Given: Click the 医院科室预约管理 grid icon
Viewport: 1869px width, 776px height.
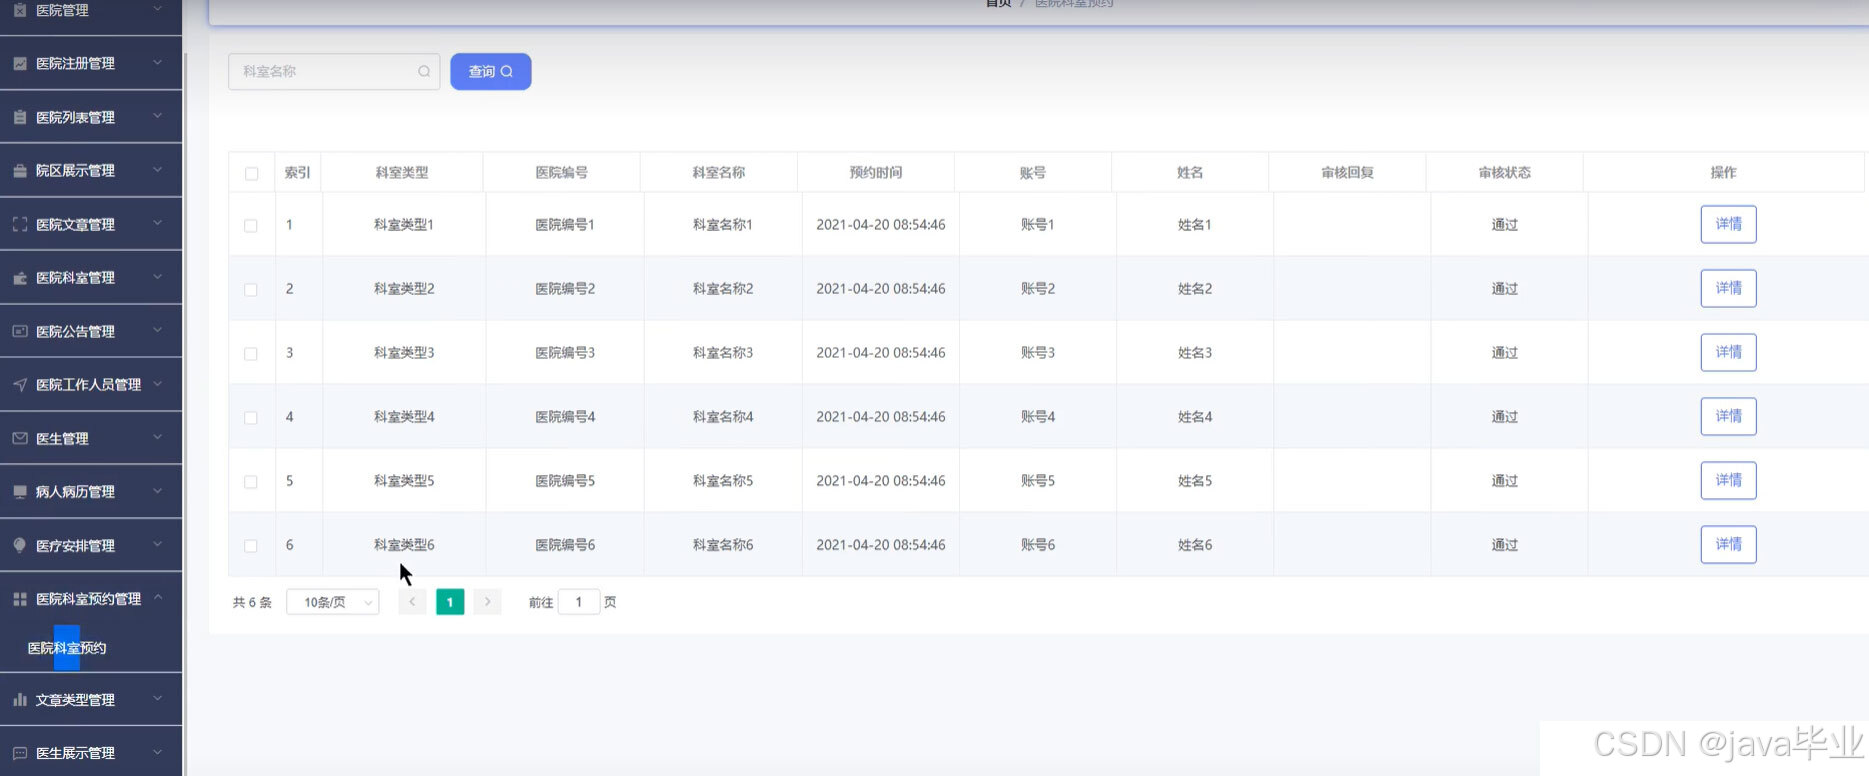Looking at the screenshot, I should (20, 599).
